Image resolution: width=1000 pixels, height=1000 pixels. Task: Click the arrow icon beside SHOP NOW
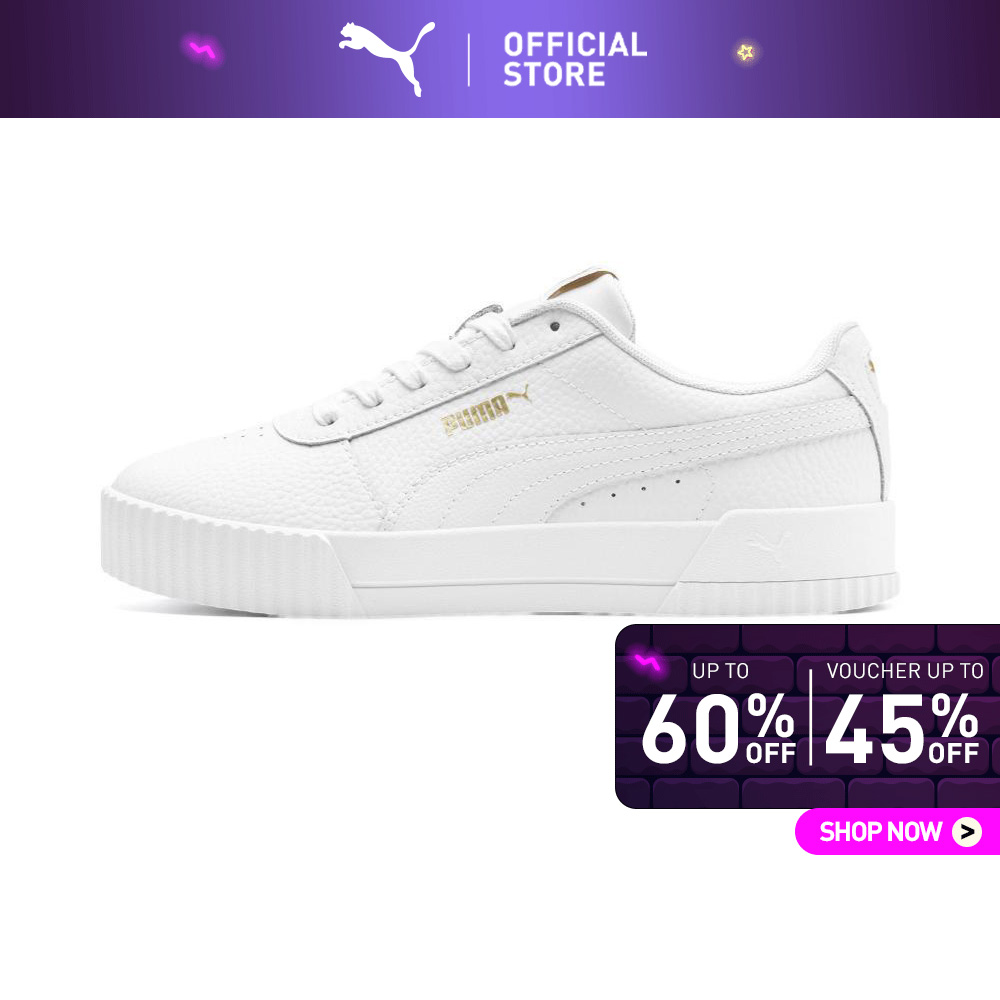(967, 832)
